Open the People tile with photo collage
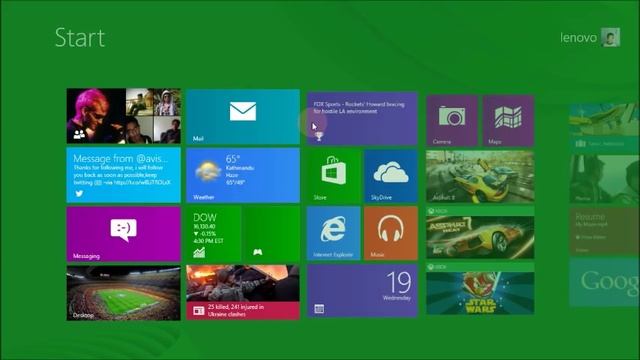The height and width of the screenshot is (360, 640). tap(123, 116)
